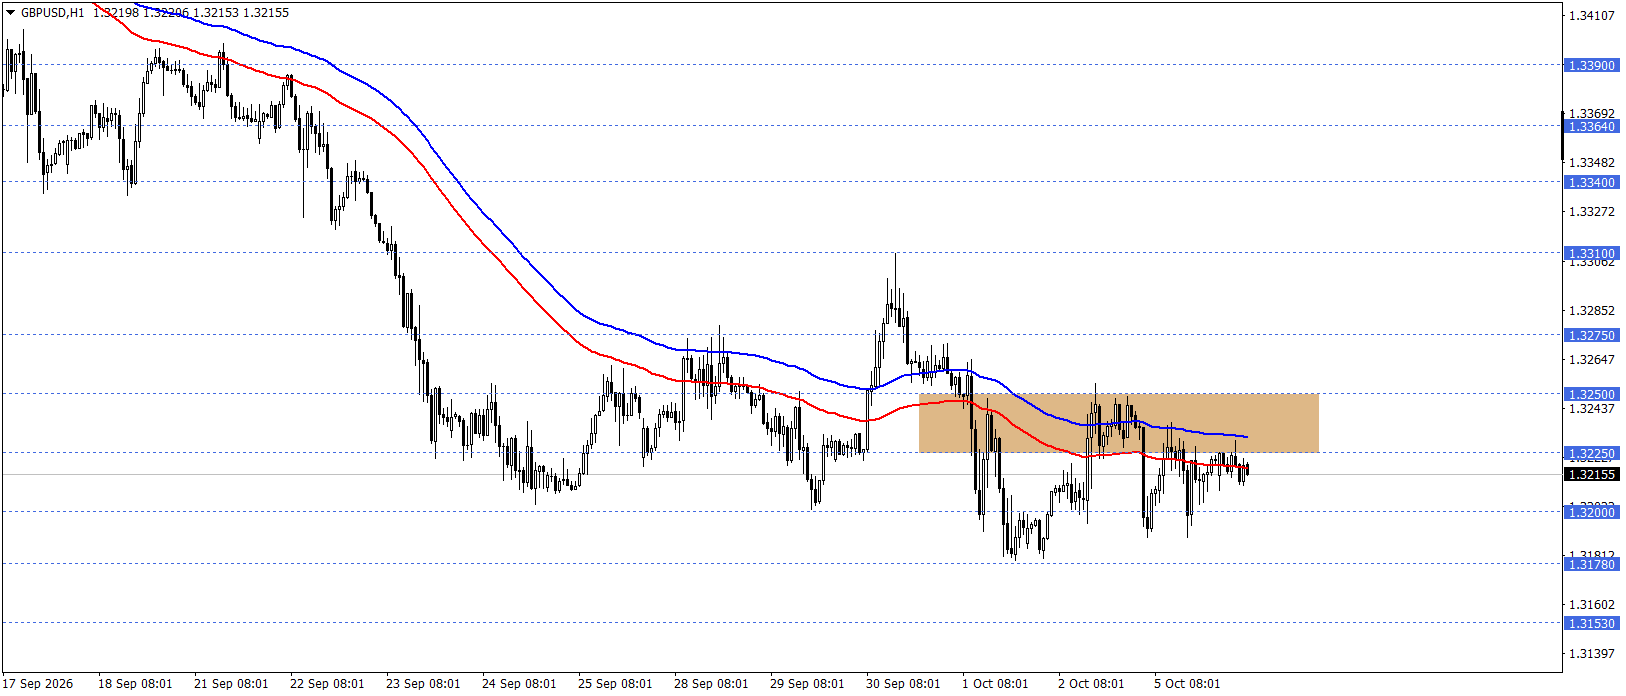Viewport: 1626px width, 696px height.
Task: Click the 1.34107 price scale value
Action: point(1592,16)
